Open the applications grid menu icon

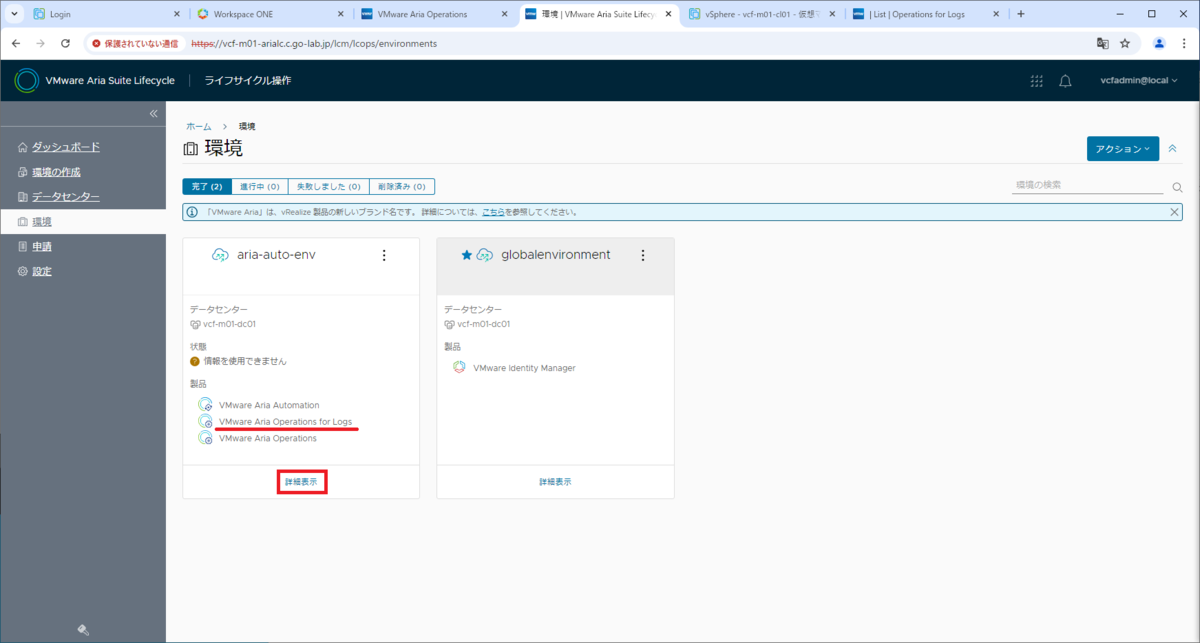(x=1036, y=81)
